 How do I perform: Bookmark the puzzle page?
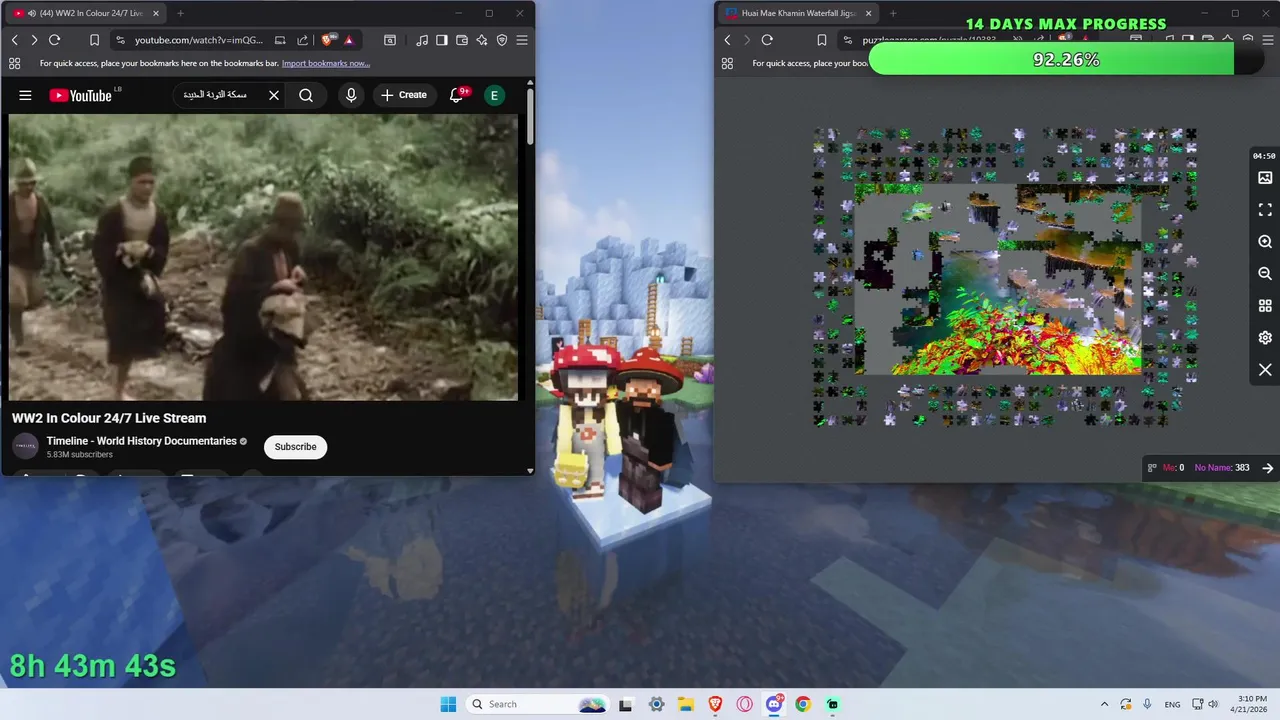click(x=821, y=40)
